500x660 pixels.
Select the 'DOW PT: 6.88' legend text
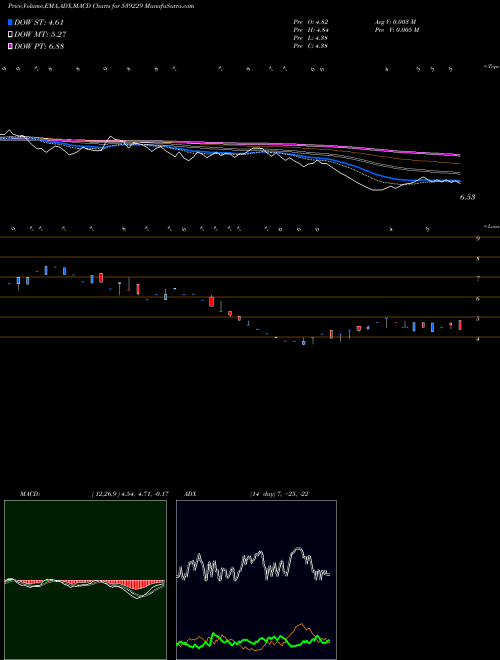point(39,46)
